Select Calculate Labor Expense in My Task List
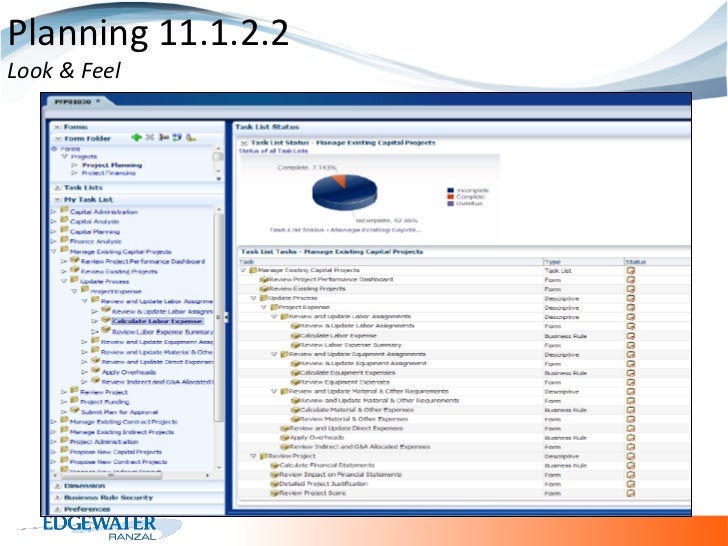The height and width of the screenshot is (546, 728). click(x=157, y=321)
